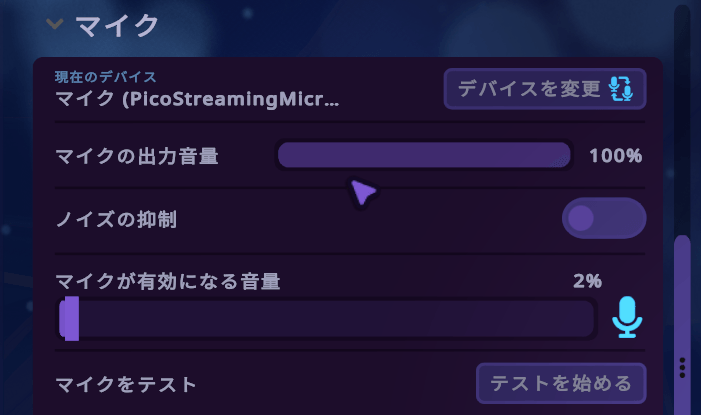Click the three-dot icon on the right edge

click(682, 367)
